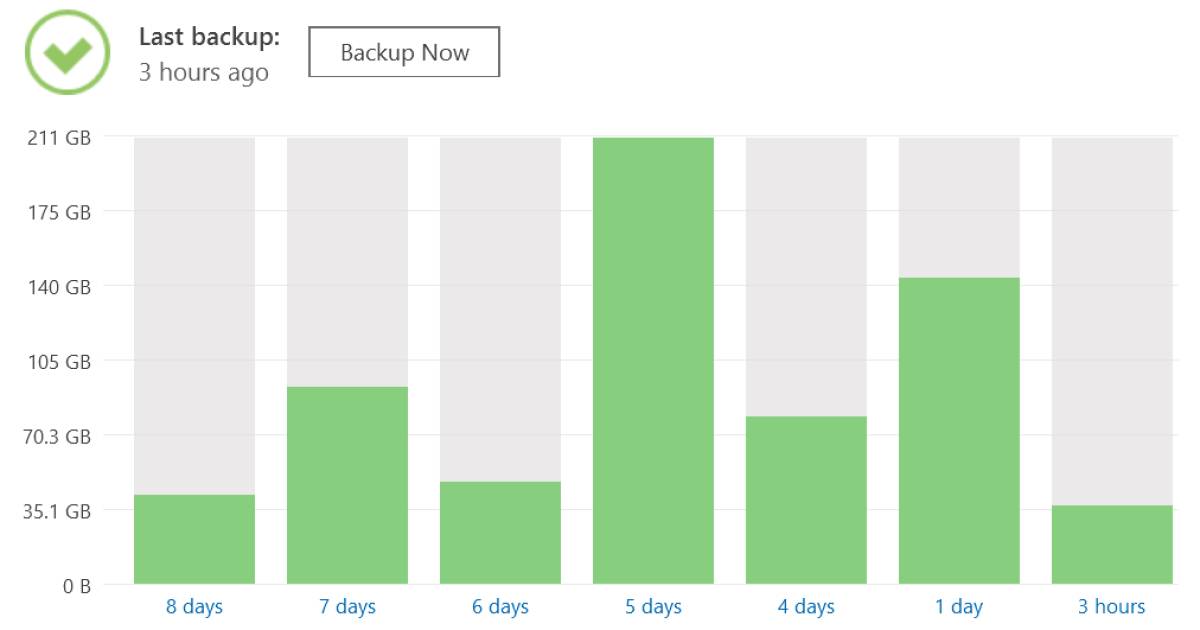Viewport: 1200px width, 630px height.
Task: Click the gray area above 8 days bar
Action: point(194,316)
